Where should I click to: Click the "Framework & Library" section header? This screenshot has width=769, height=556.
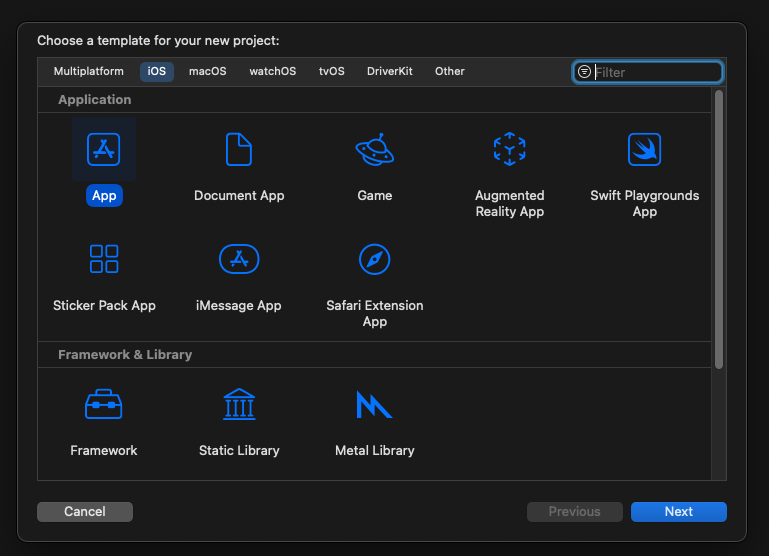point(125,354)
